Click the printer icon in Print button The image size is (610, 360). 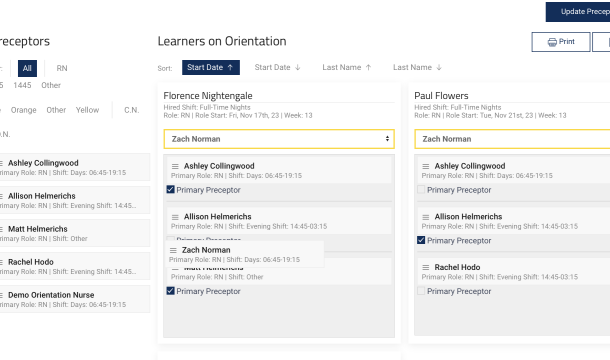click(x=552, y=42)
